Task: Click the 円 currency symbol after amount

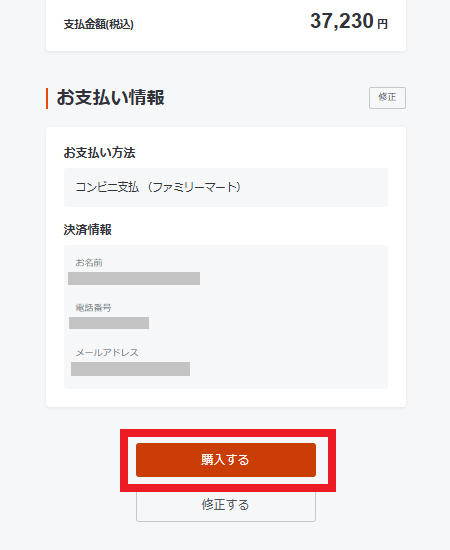Action: pyautogui.click(x=383, y=24)
